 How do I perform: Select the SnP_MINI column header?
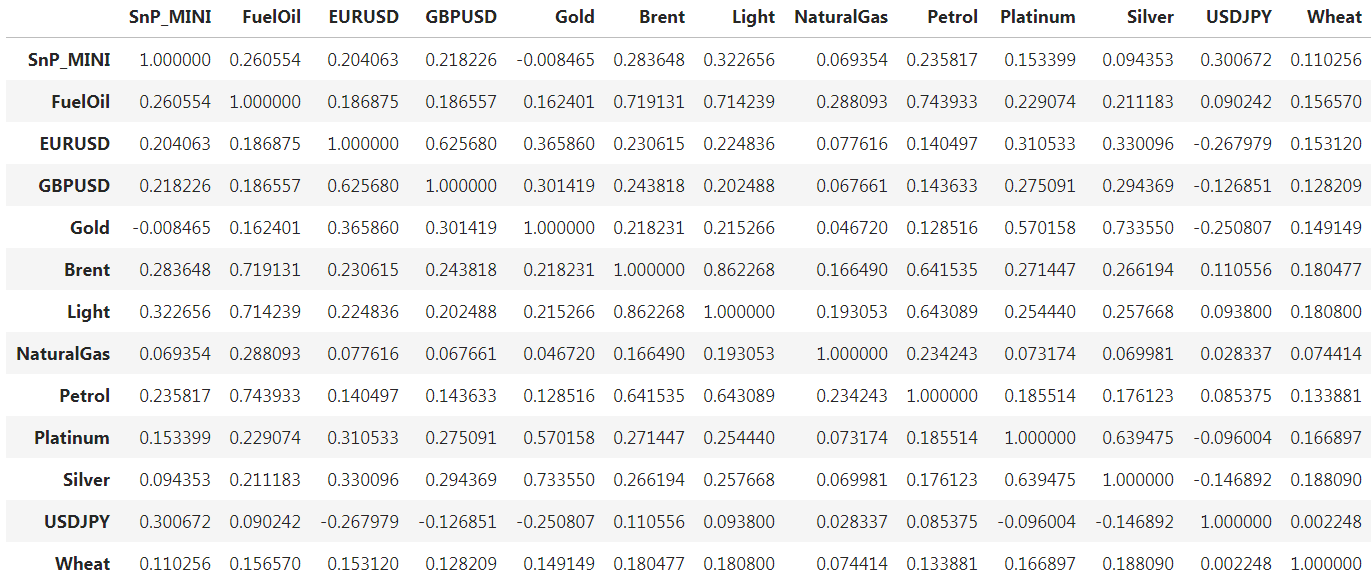[168, 17]
